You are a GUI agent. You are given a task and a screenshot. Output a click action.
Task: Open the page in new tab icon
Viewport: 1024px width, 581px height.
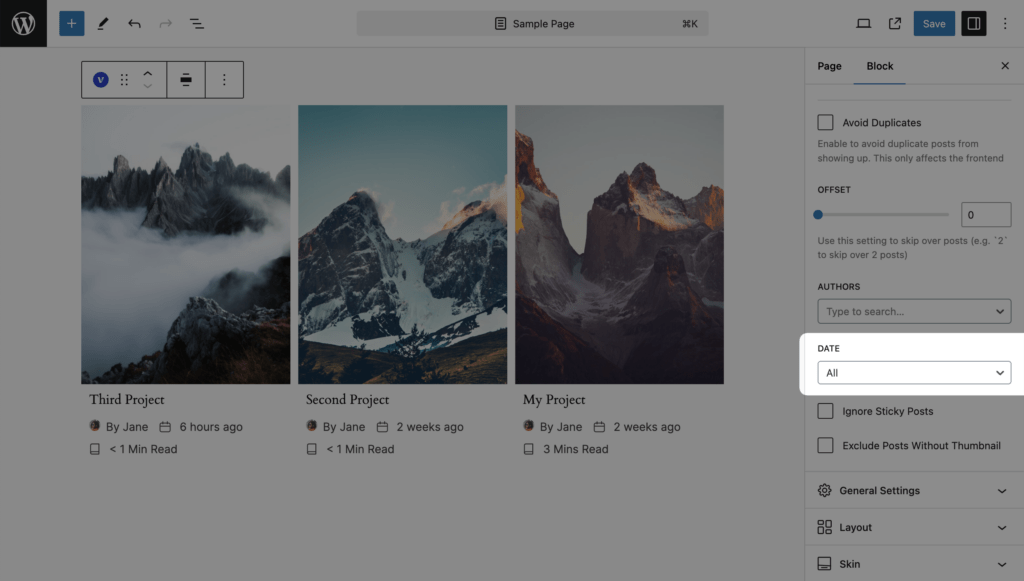point(895,23)
